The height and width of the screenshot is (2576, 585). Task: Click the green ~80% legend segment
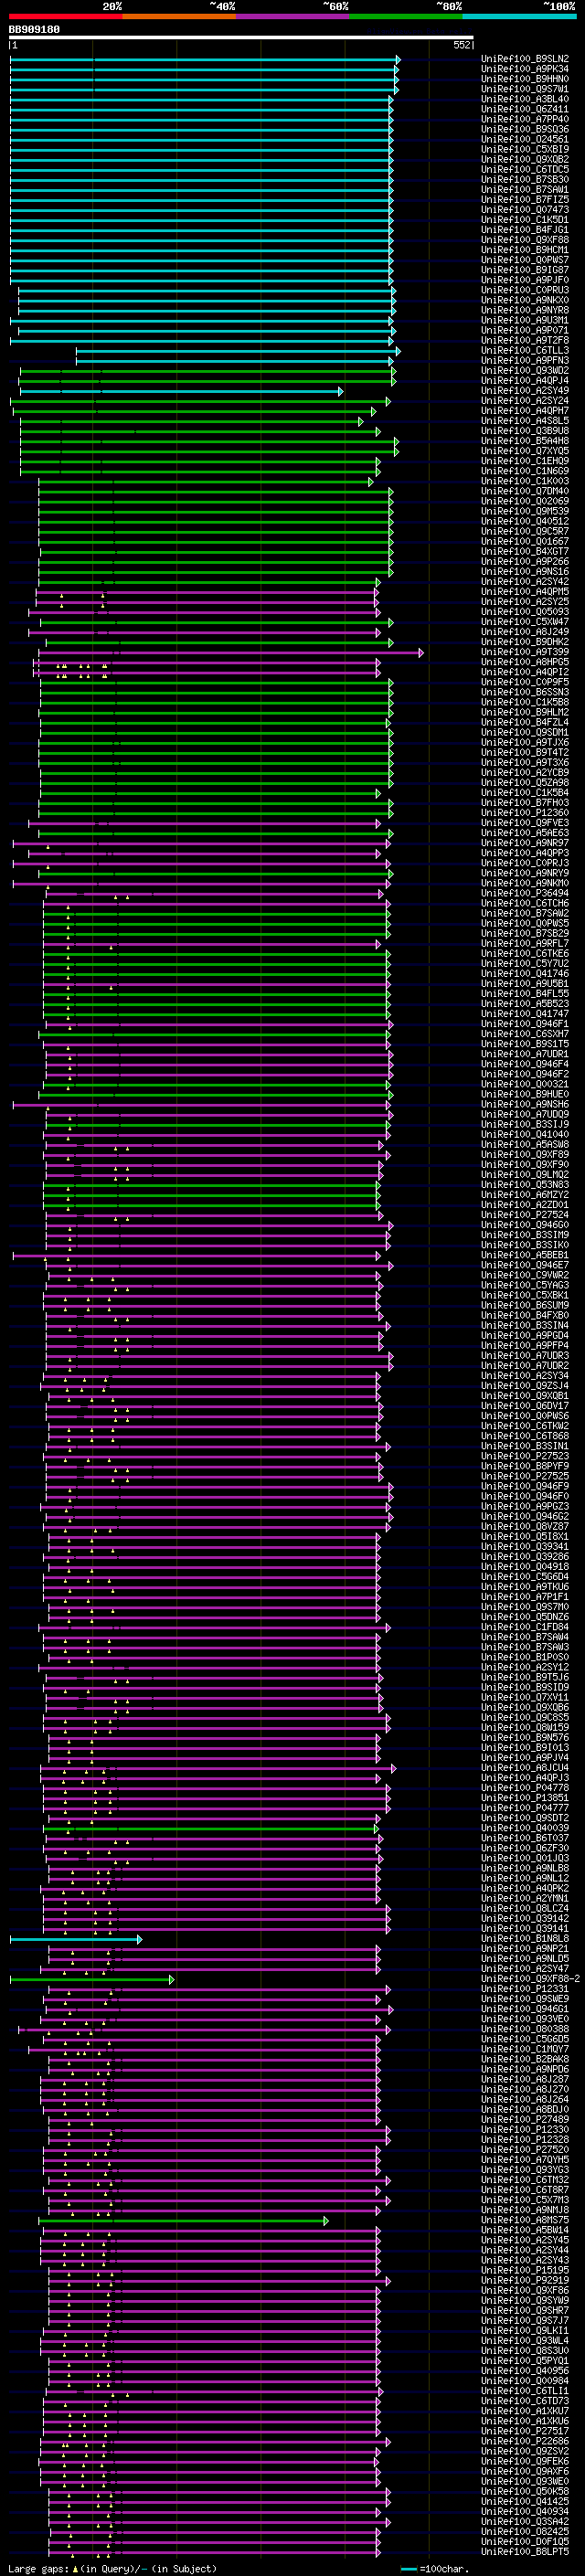pyautogui.click(x=405, y=17)
